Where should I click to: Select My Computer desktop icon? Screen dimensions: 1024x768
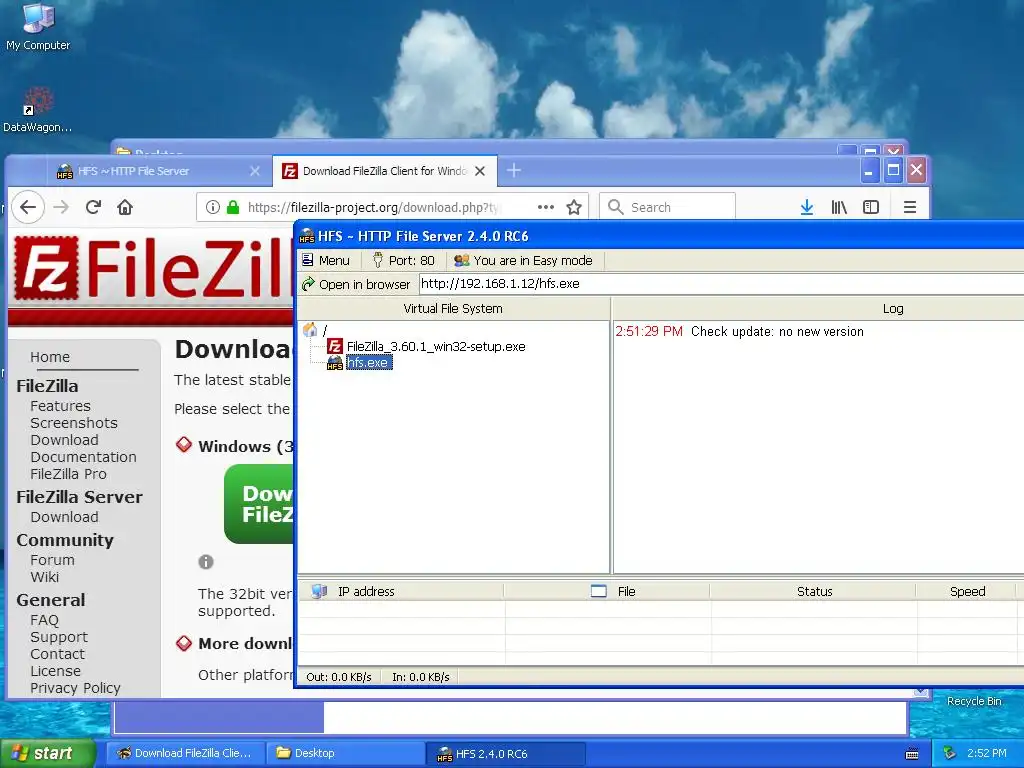pyautogui.click(x=38, y=27)
